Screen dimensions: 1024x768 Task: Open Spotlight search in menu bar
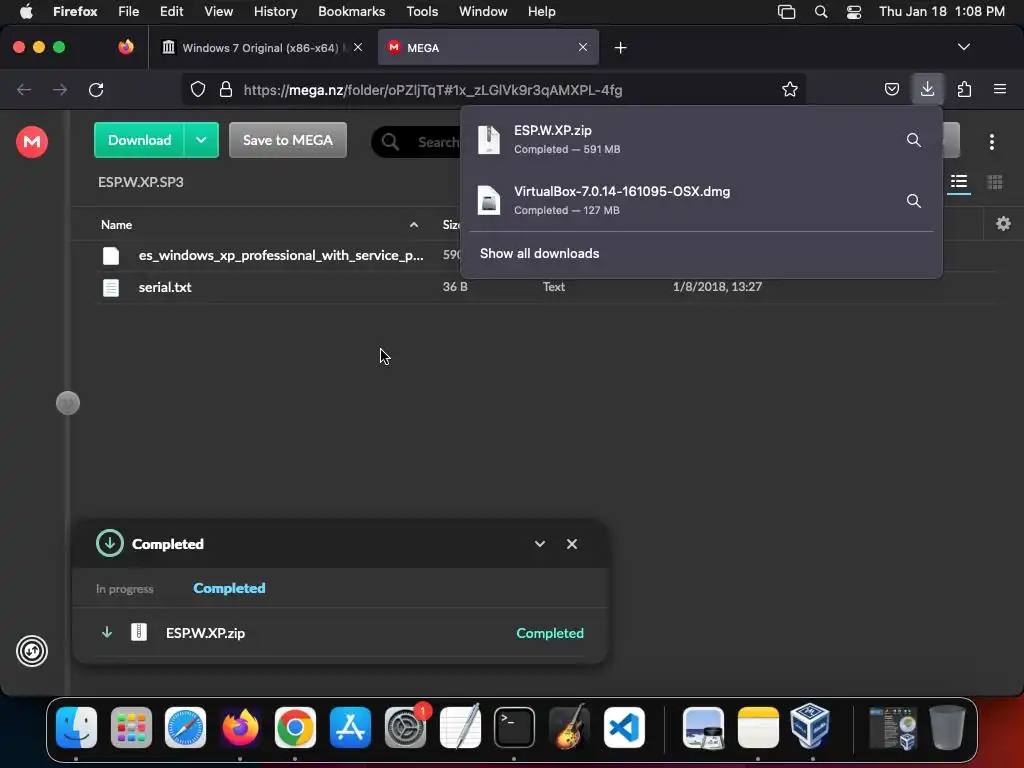pos(821,12)
